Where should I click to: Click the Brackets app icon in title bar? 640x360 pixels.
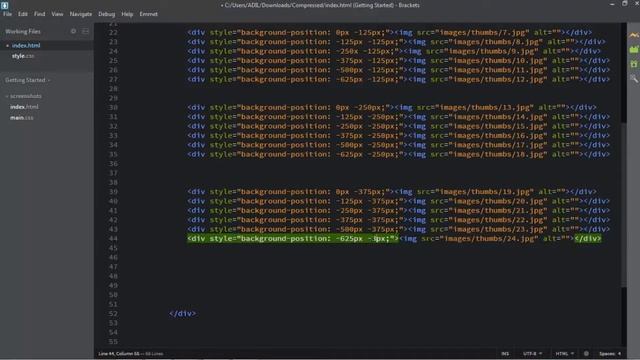4,5
